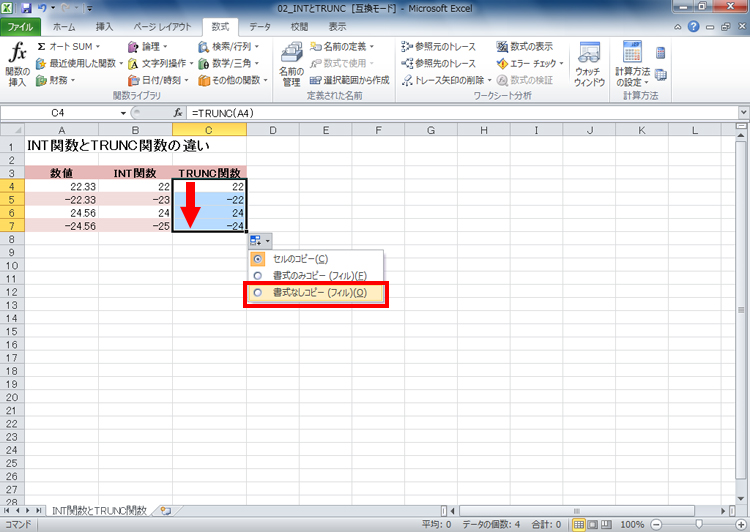Switch to the Page Layout (ページ レイアウト) tab
The width and height of the screenshot is (750, 532).
coord(162,27)
